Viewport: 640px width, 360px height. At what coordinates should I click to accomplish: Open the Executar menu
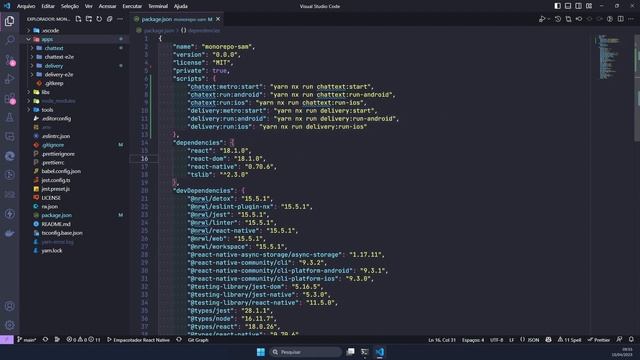pyautogui.click(x=132, y=6)
